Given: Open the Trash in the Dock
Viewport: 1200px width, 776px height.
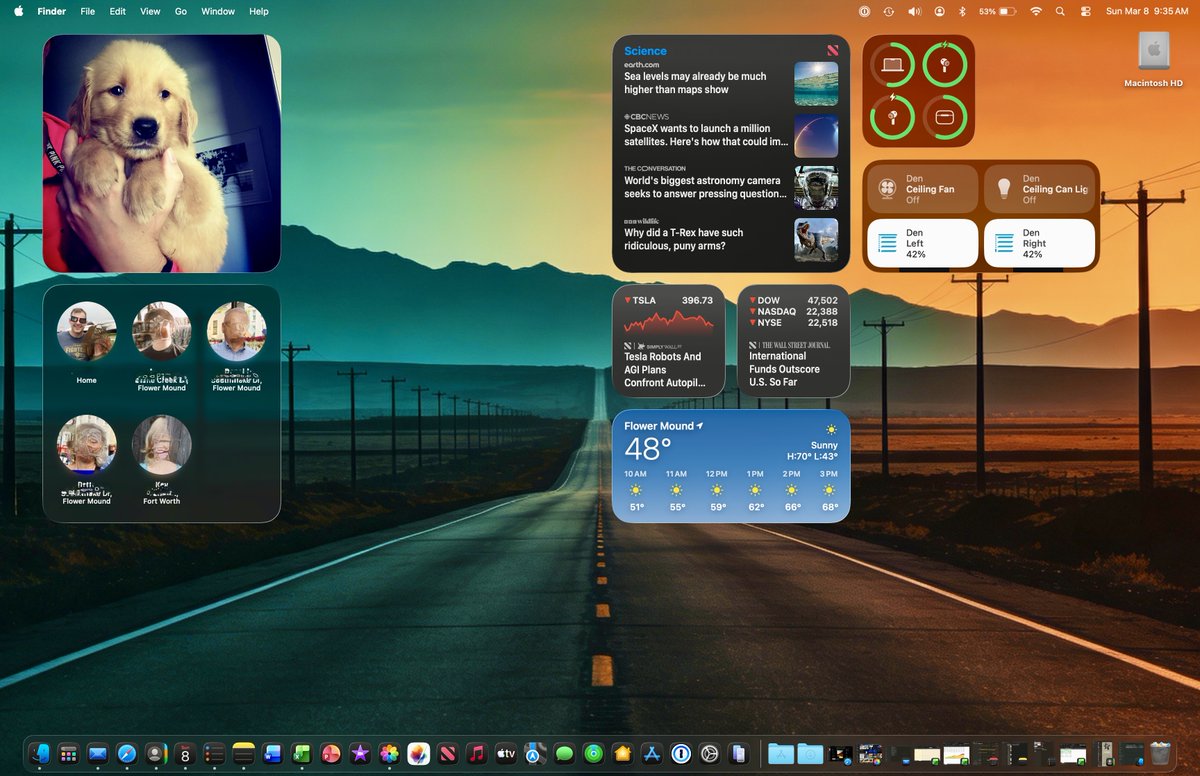Looking at the screenshot, I should click(1160, 754).
